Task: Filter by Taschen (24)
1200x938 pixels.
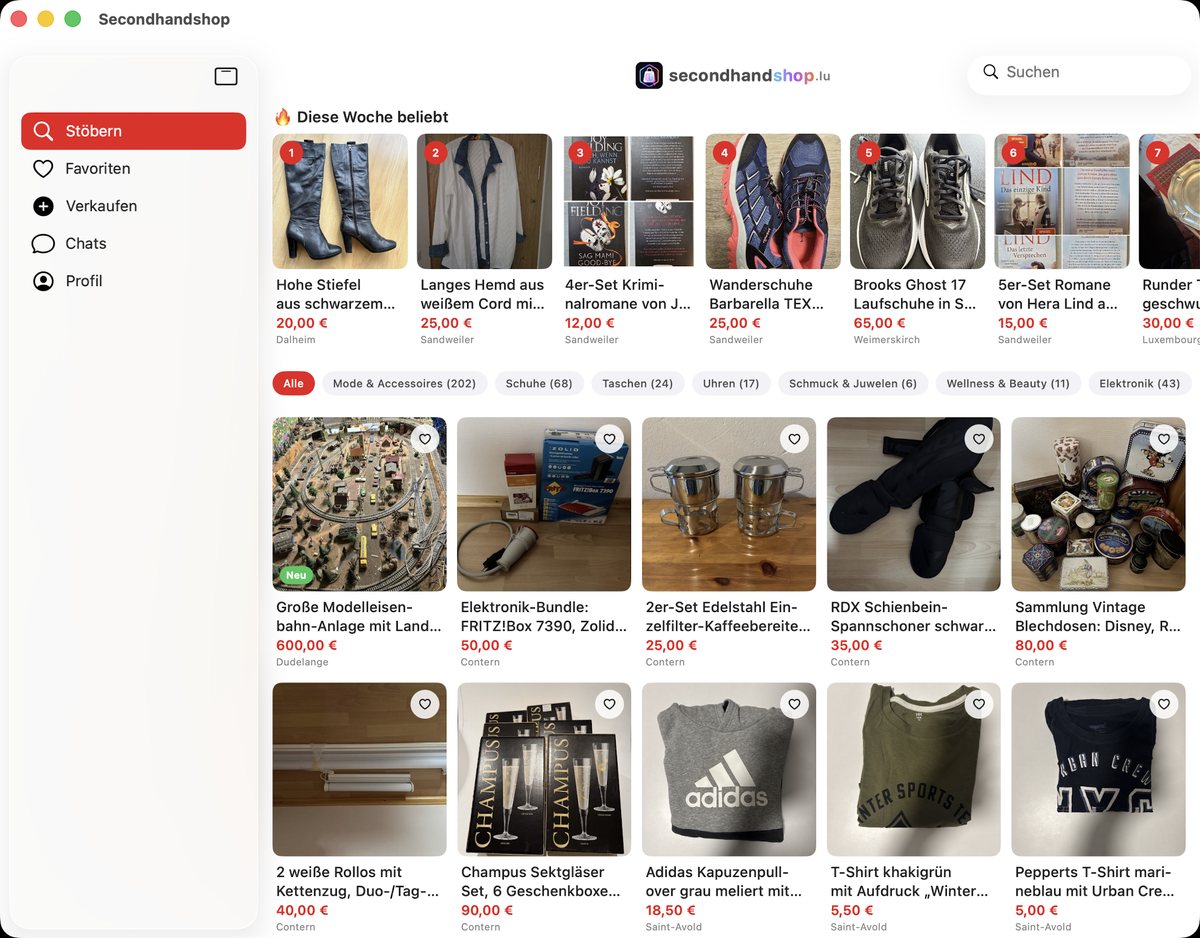Action: pyautogui.click(x=637, y=383)
